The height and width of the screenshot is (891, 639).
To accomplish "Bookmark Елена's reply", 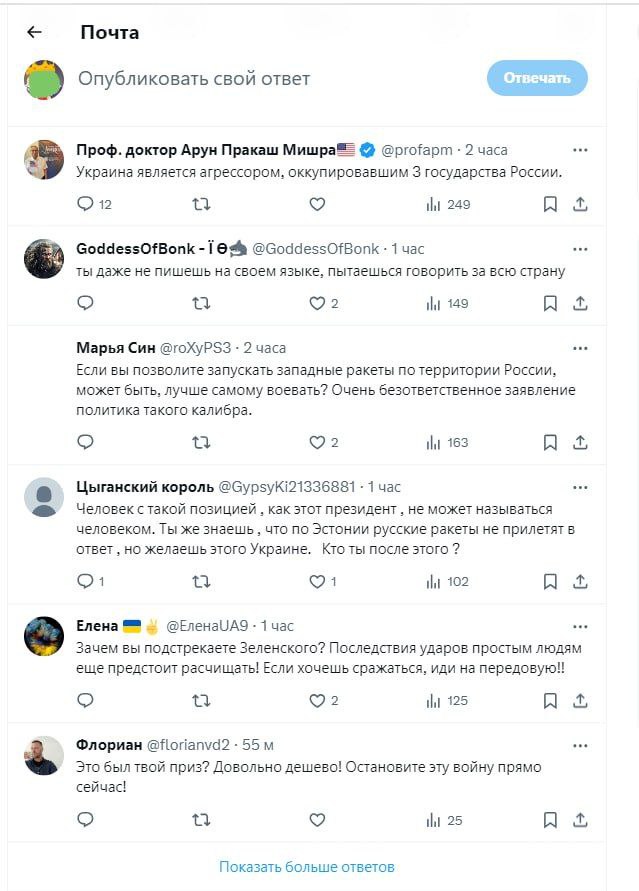I will coord(550,700).
